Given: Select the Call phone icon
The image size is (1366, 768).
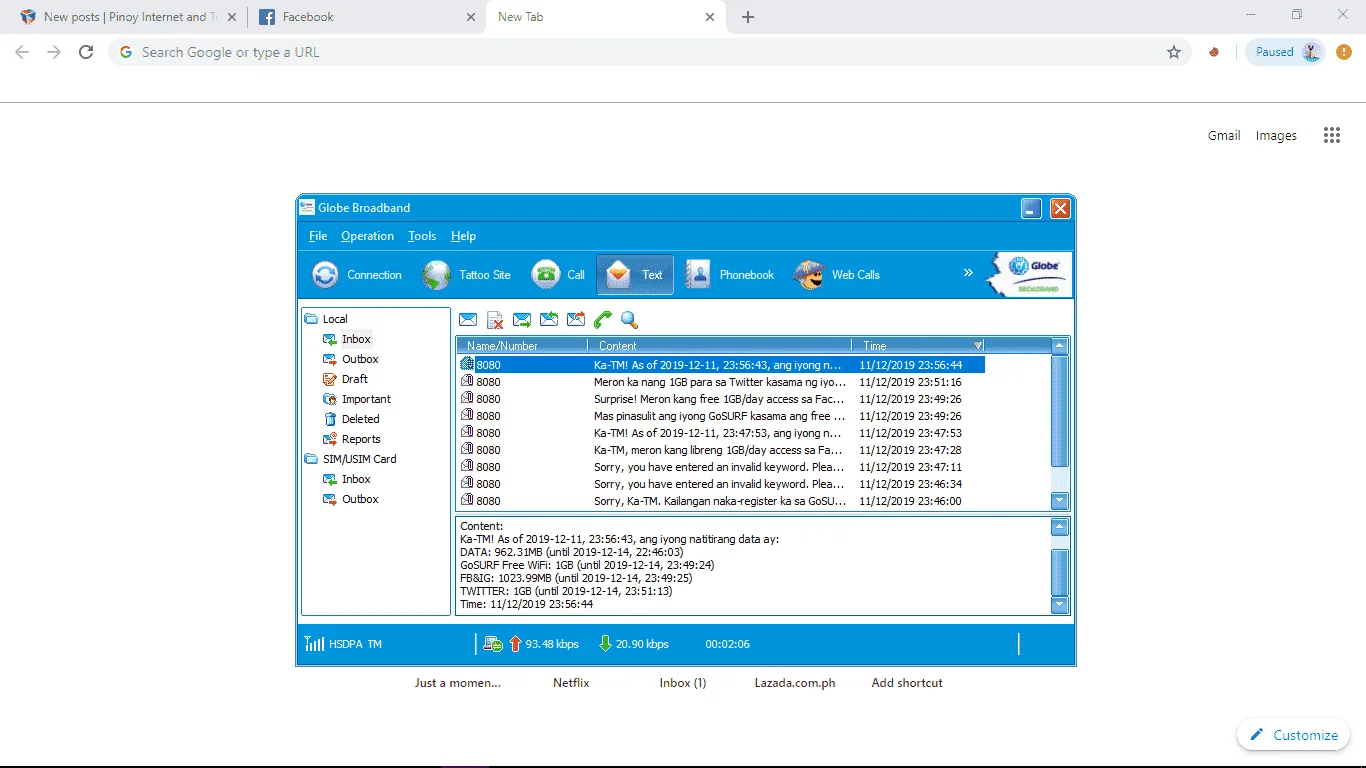Looking at the screenshot, I should (x=546, y=275).
